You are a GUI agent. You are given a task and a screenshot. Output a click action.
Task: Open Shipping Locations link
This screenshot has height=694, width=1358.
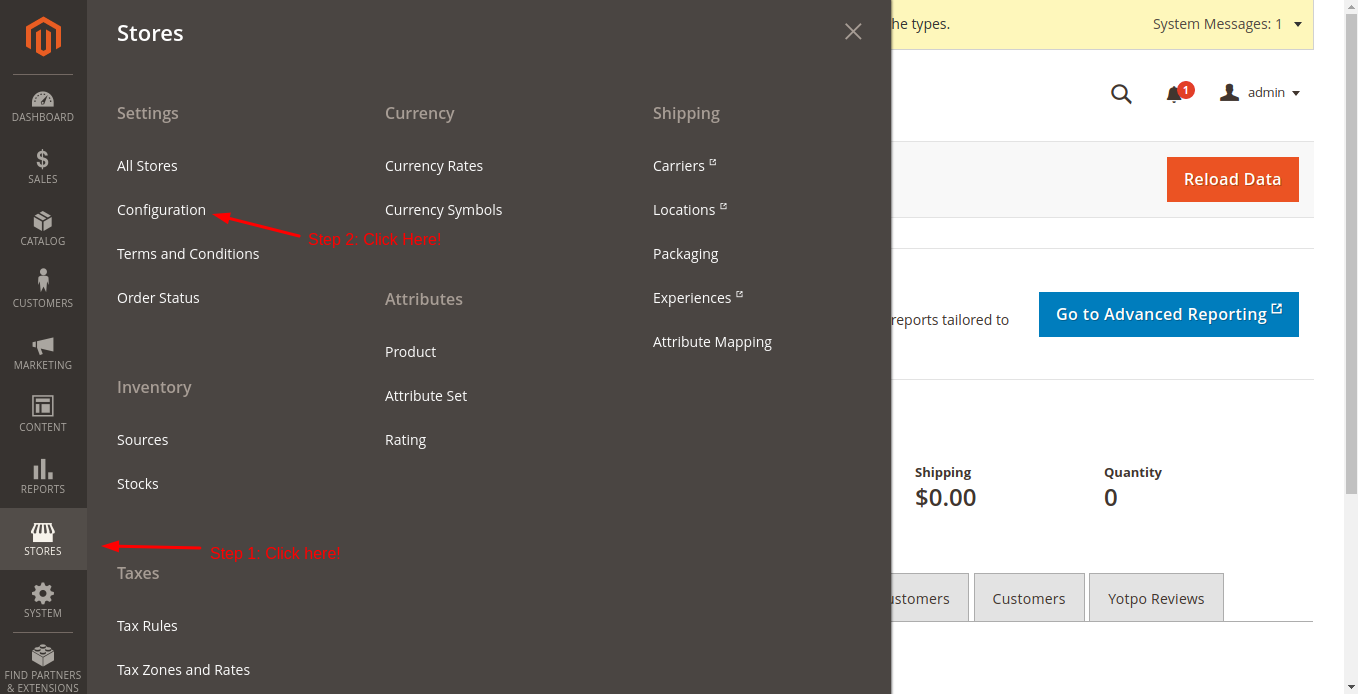(x=689, y=210)
